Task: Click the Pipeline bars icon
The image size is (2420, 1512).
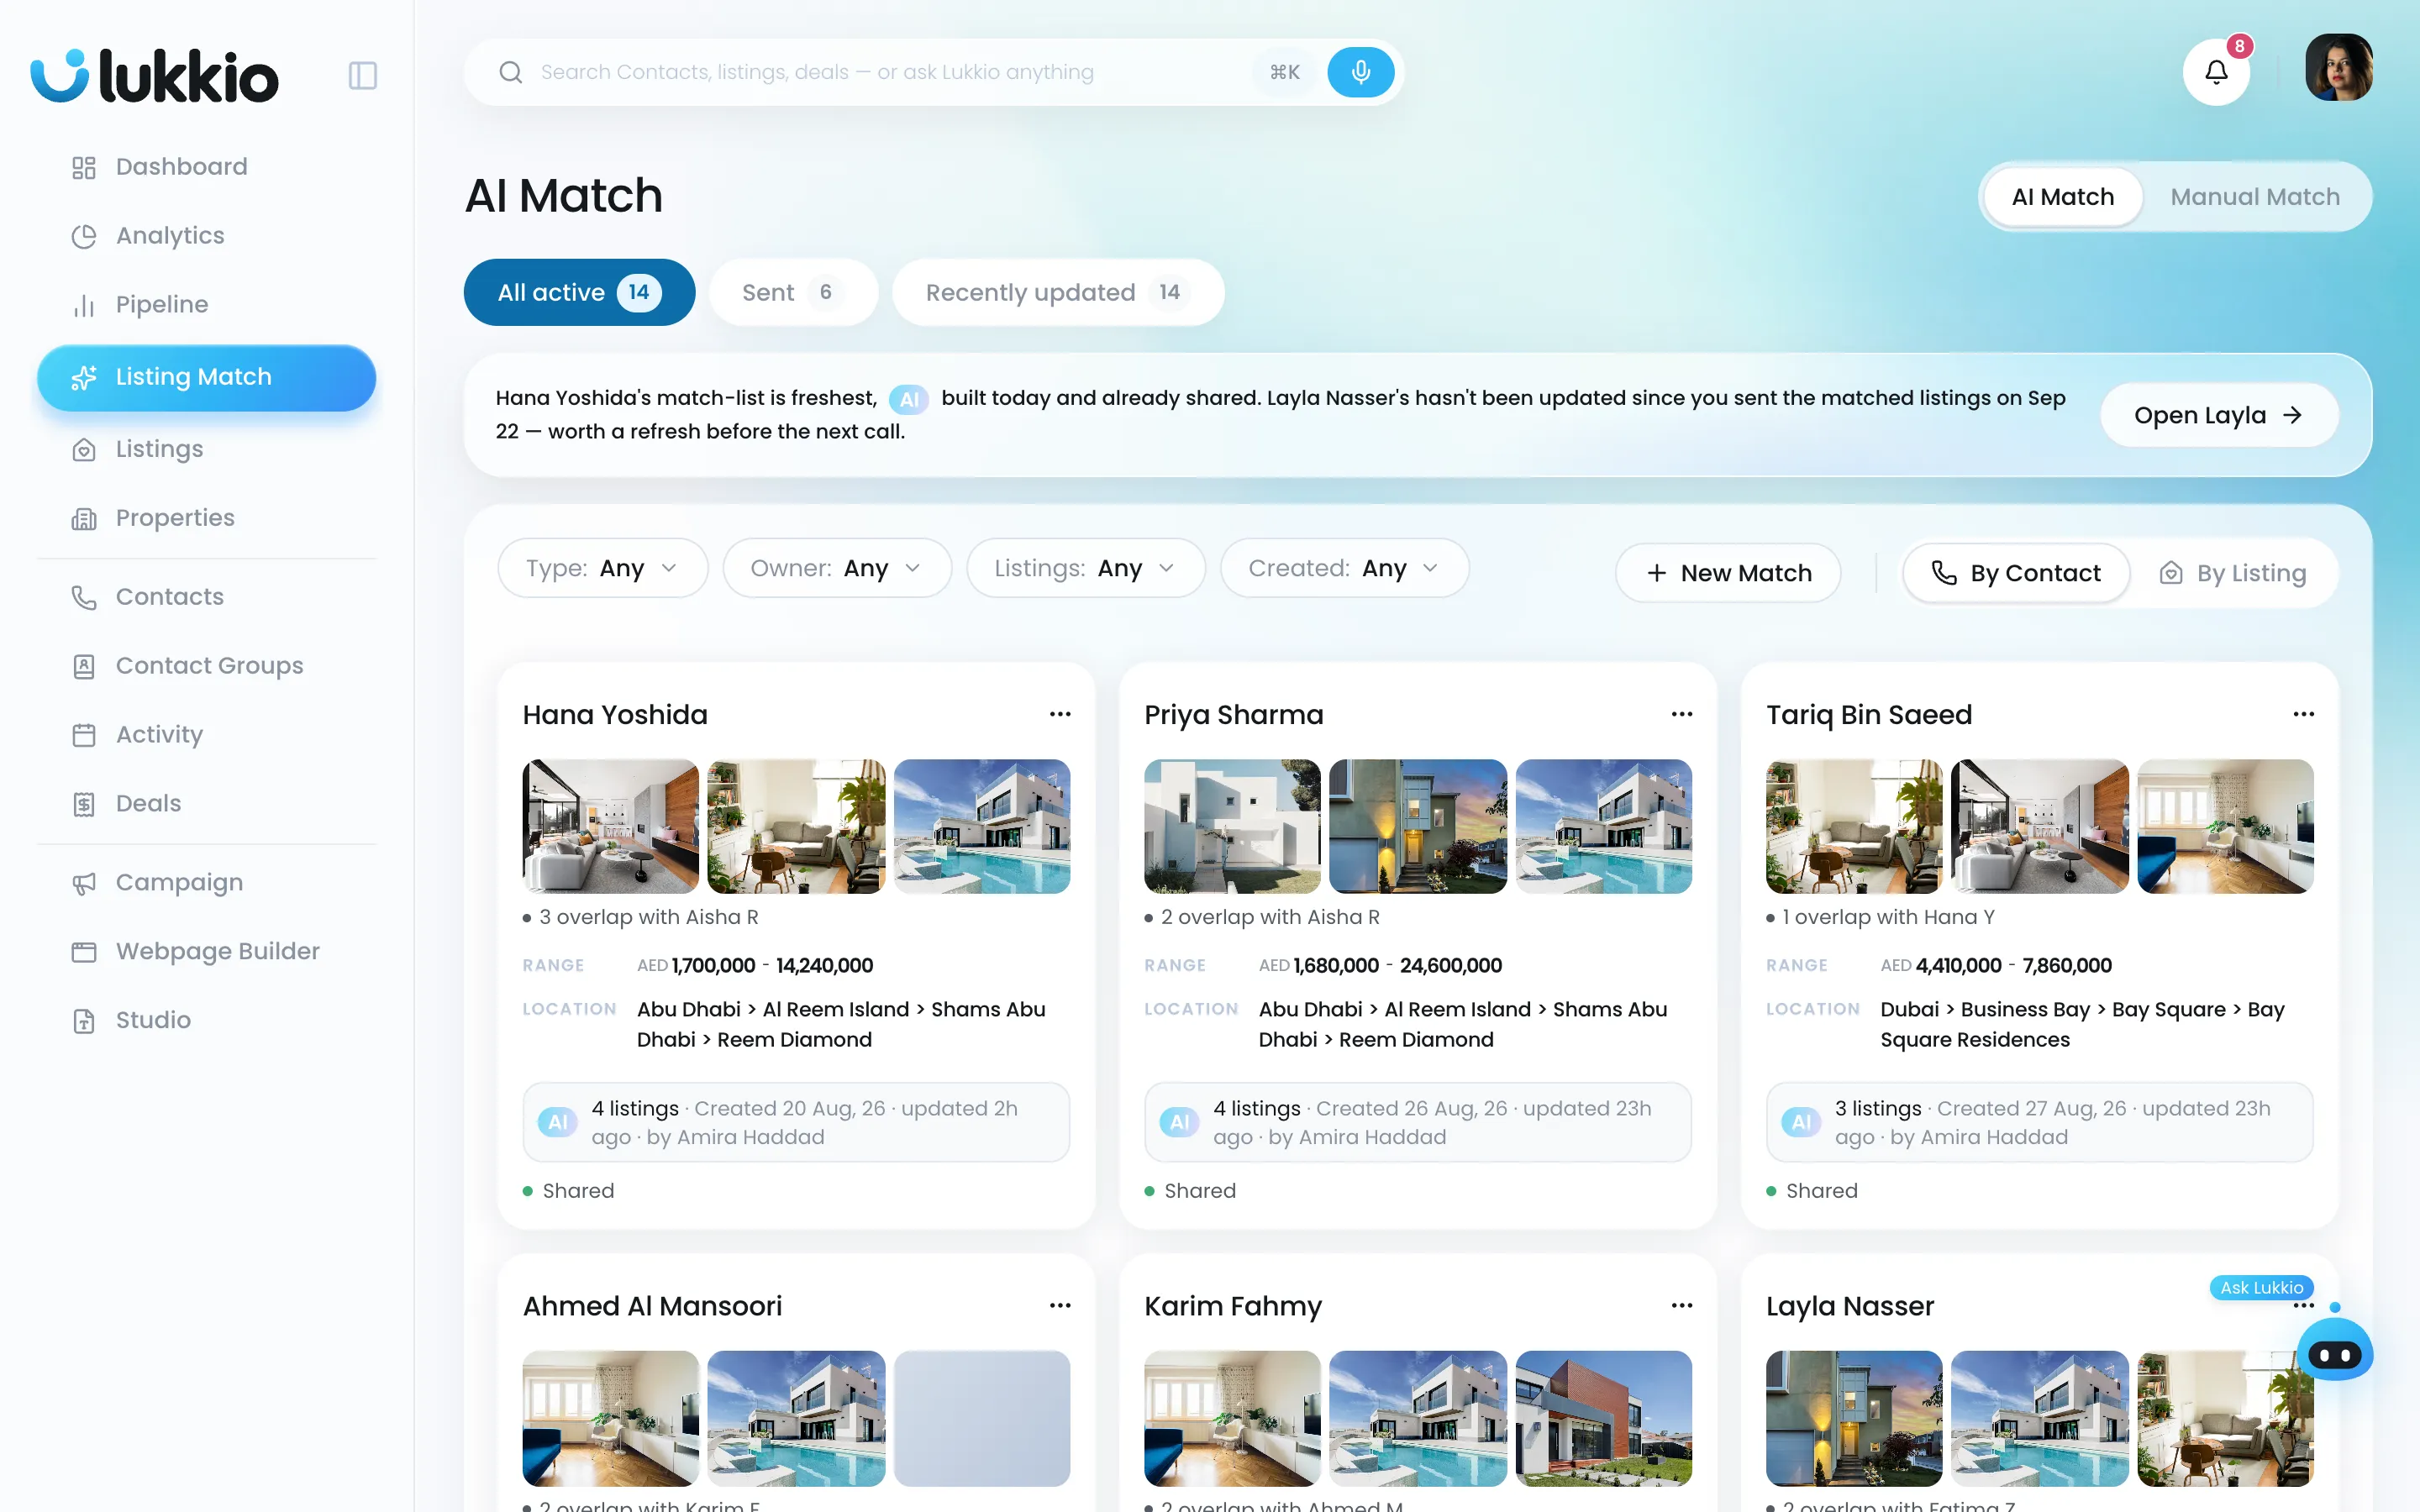Action: click(x=84, y=305)
